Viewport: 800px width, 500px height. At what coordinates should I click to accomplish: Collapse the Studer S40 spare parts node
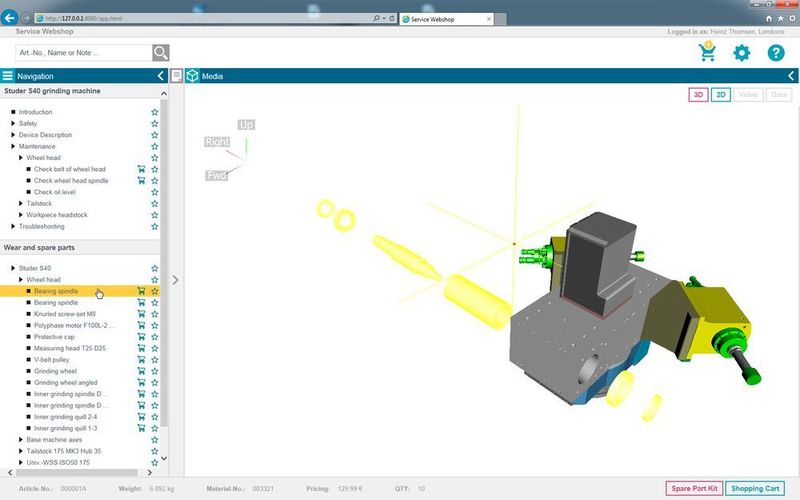point(13,268)
